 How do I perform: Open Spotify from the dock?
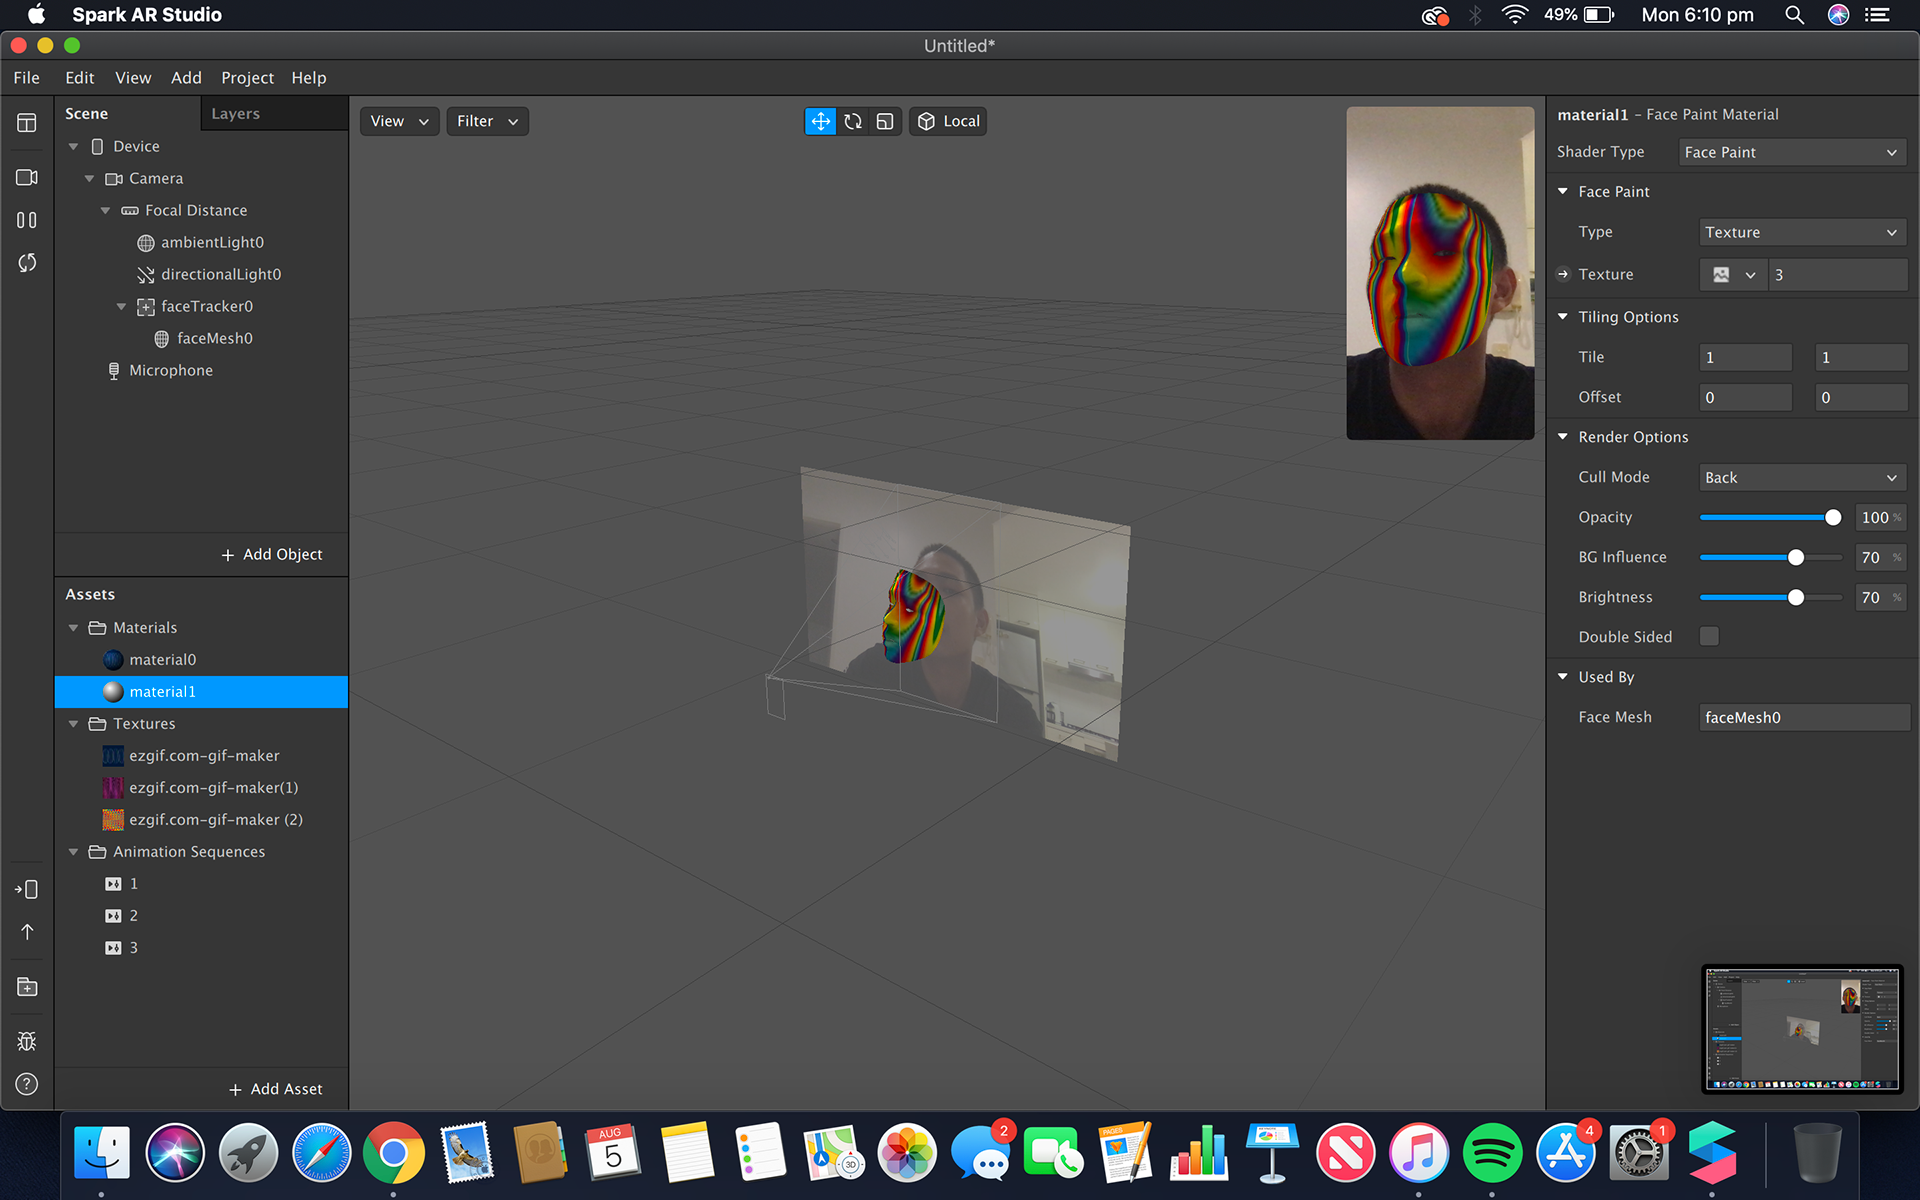click(x=1492, y=1153)
